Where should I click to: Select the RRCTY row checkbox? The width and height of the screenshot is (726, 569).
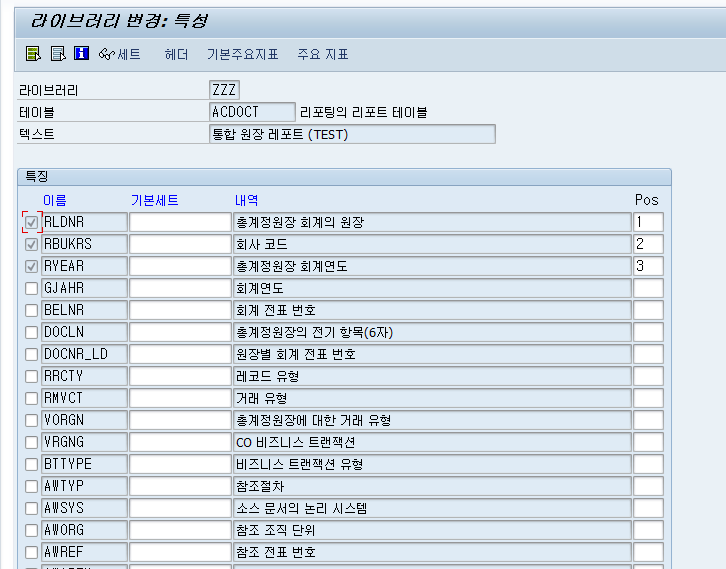[x=31, y=376]
